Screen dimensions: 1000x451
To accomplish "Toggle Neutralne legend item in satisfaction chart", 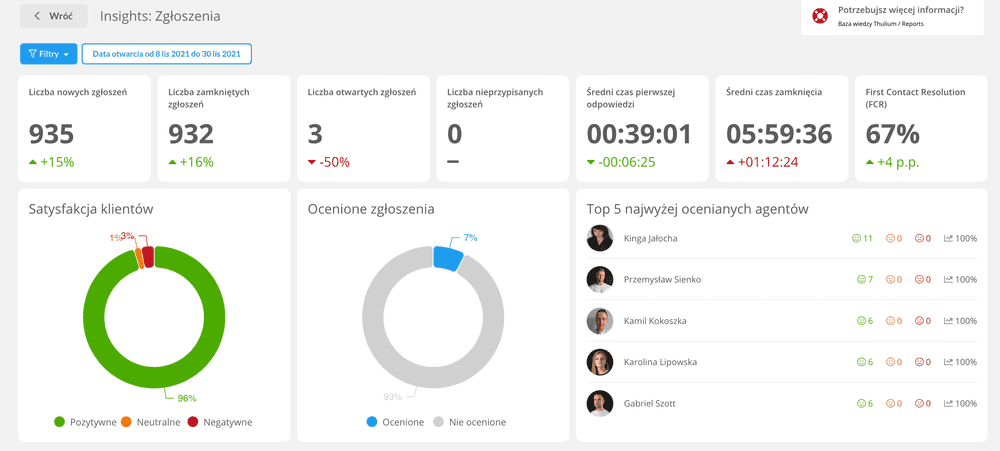I will (x=150, y=422).
